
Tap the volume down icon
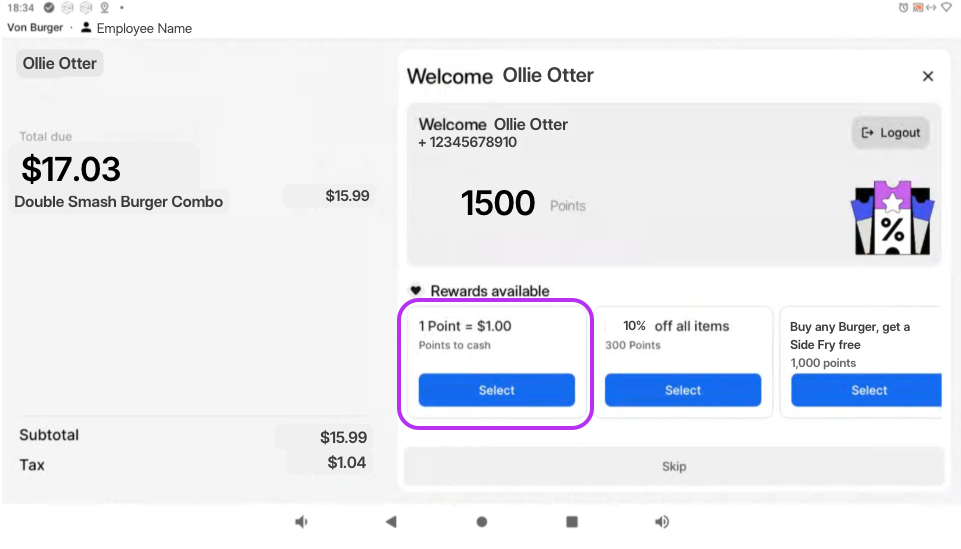tap(301, 522)
